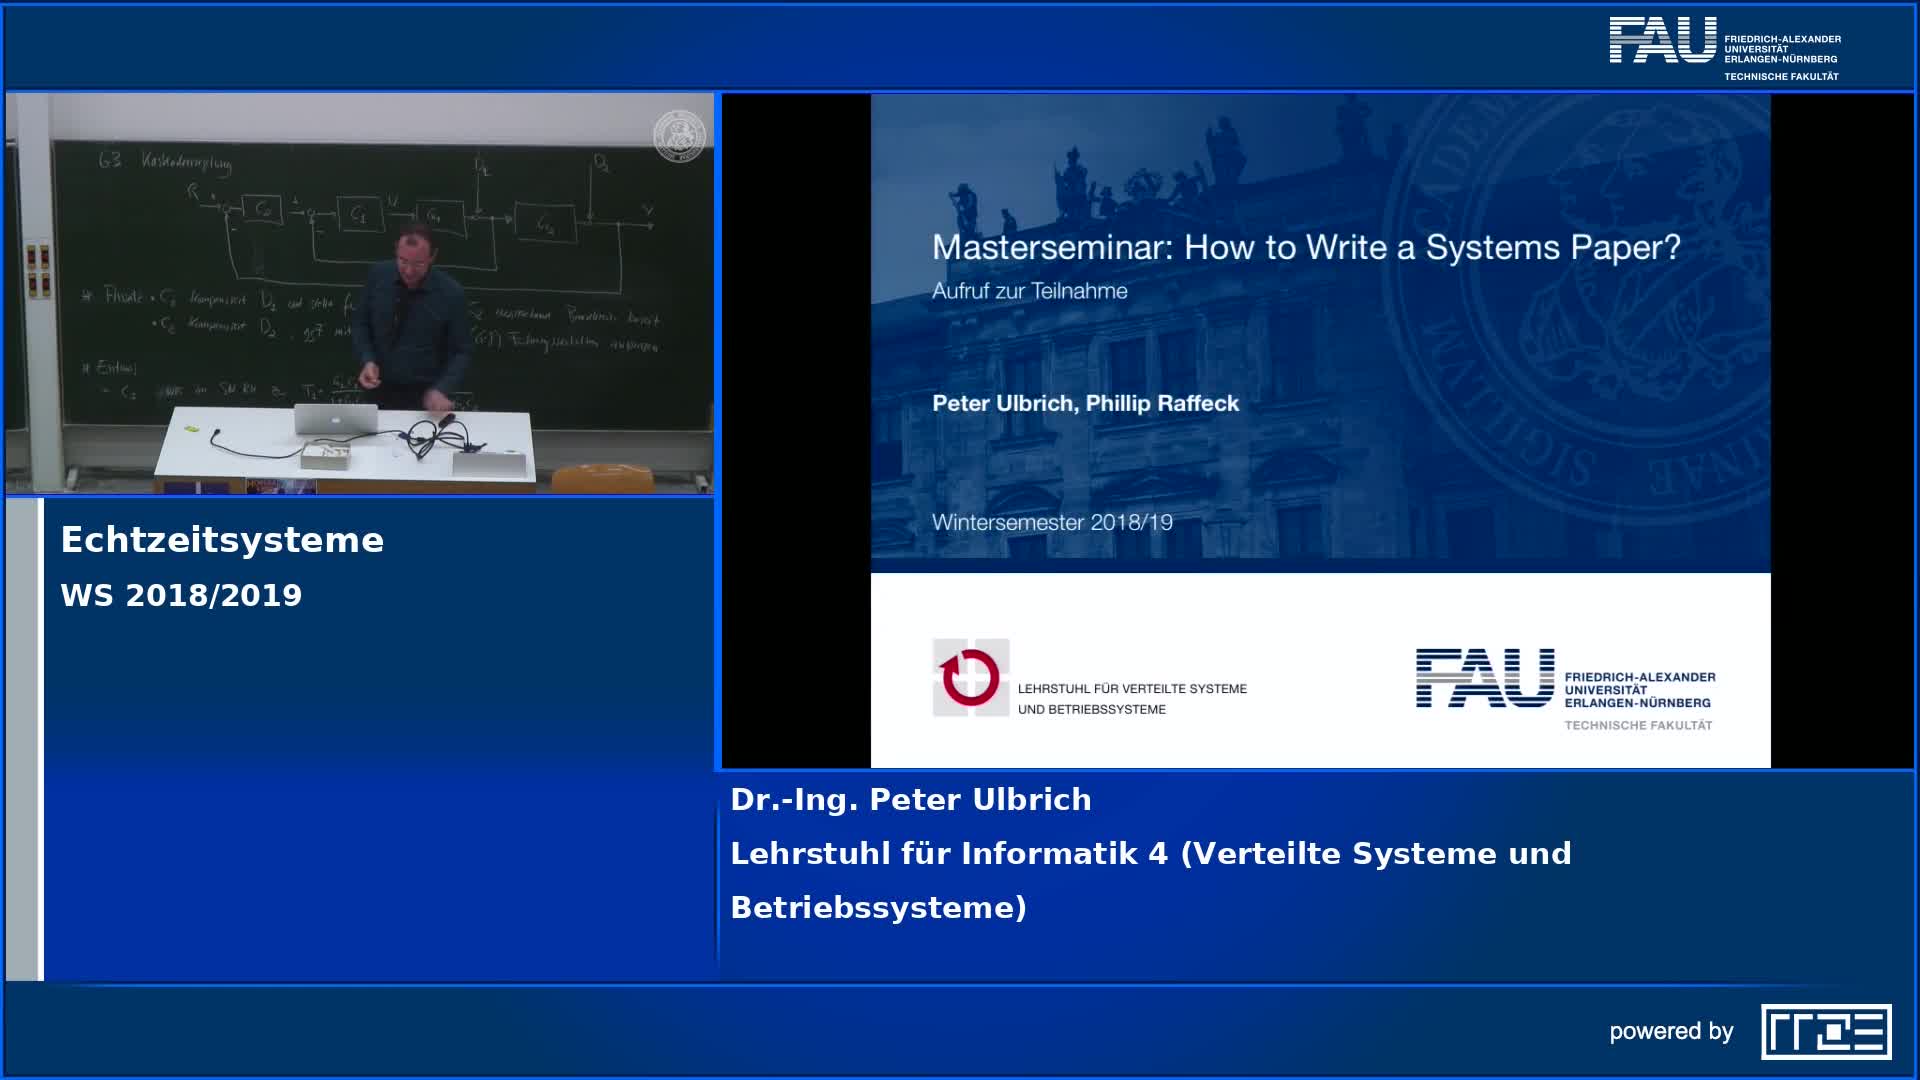
Task: Click 'Lehrstuhl für Verteilte Systeme und Betriebssysteme' label
Action: pyautogui.click(x=1131, y=699)
